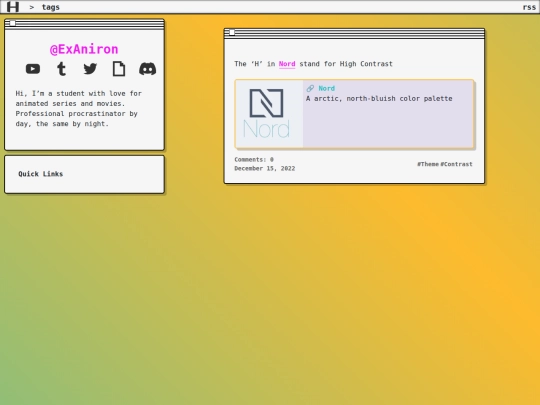This screenshot has width=540, height=405.
Task: Open the rss feed link
Action: [x=529, y=7]
